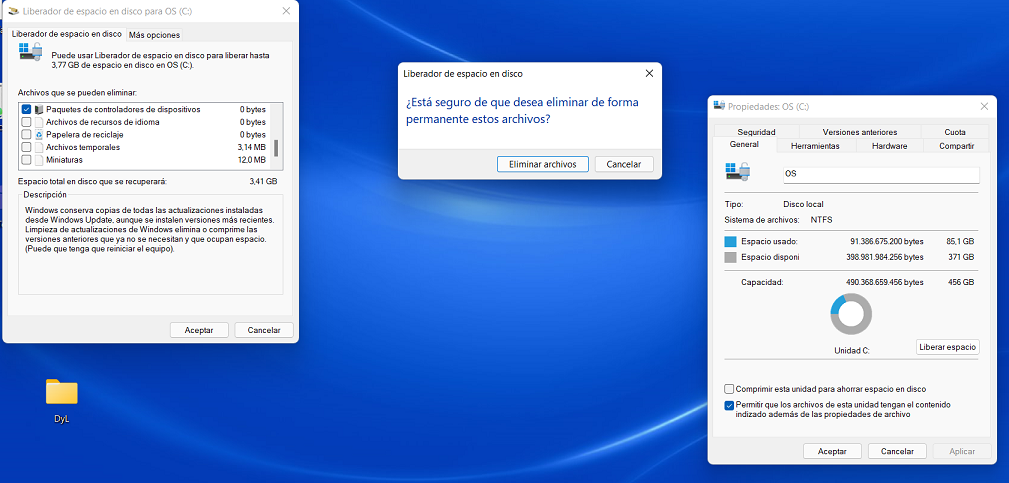Click the drive icon in the Propiedades title bar
This screenshot has height=483, width=1009.
719,106
